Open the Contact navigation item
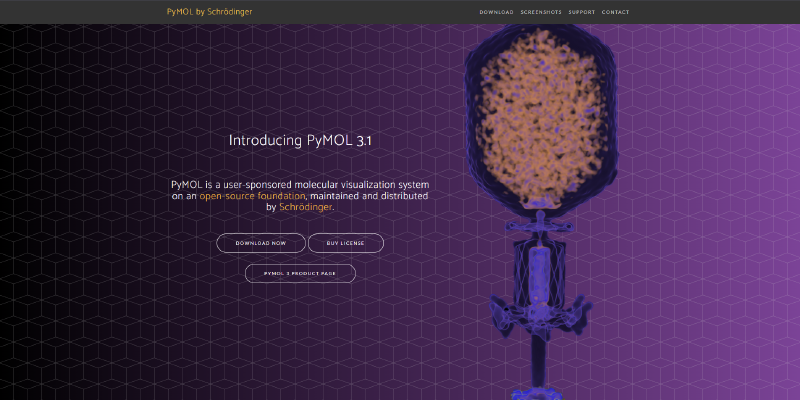The height and width of the screenshot is (400, 800). coord(615,12)
